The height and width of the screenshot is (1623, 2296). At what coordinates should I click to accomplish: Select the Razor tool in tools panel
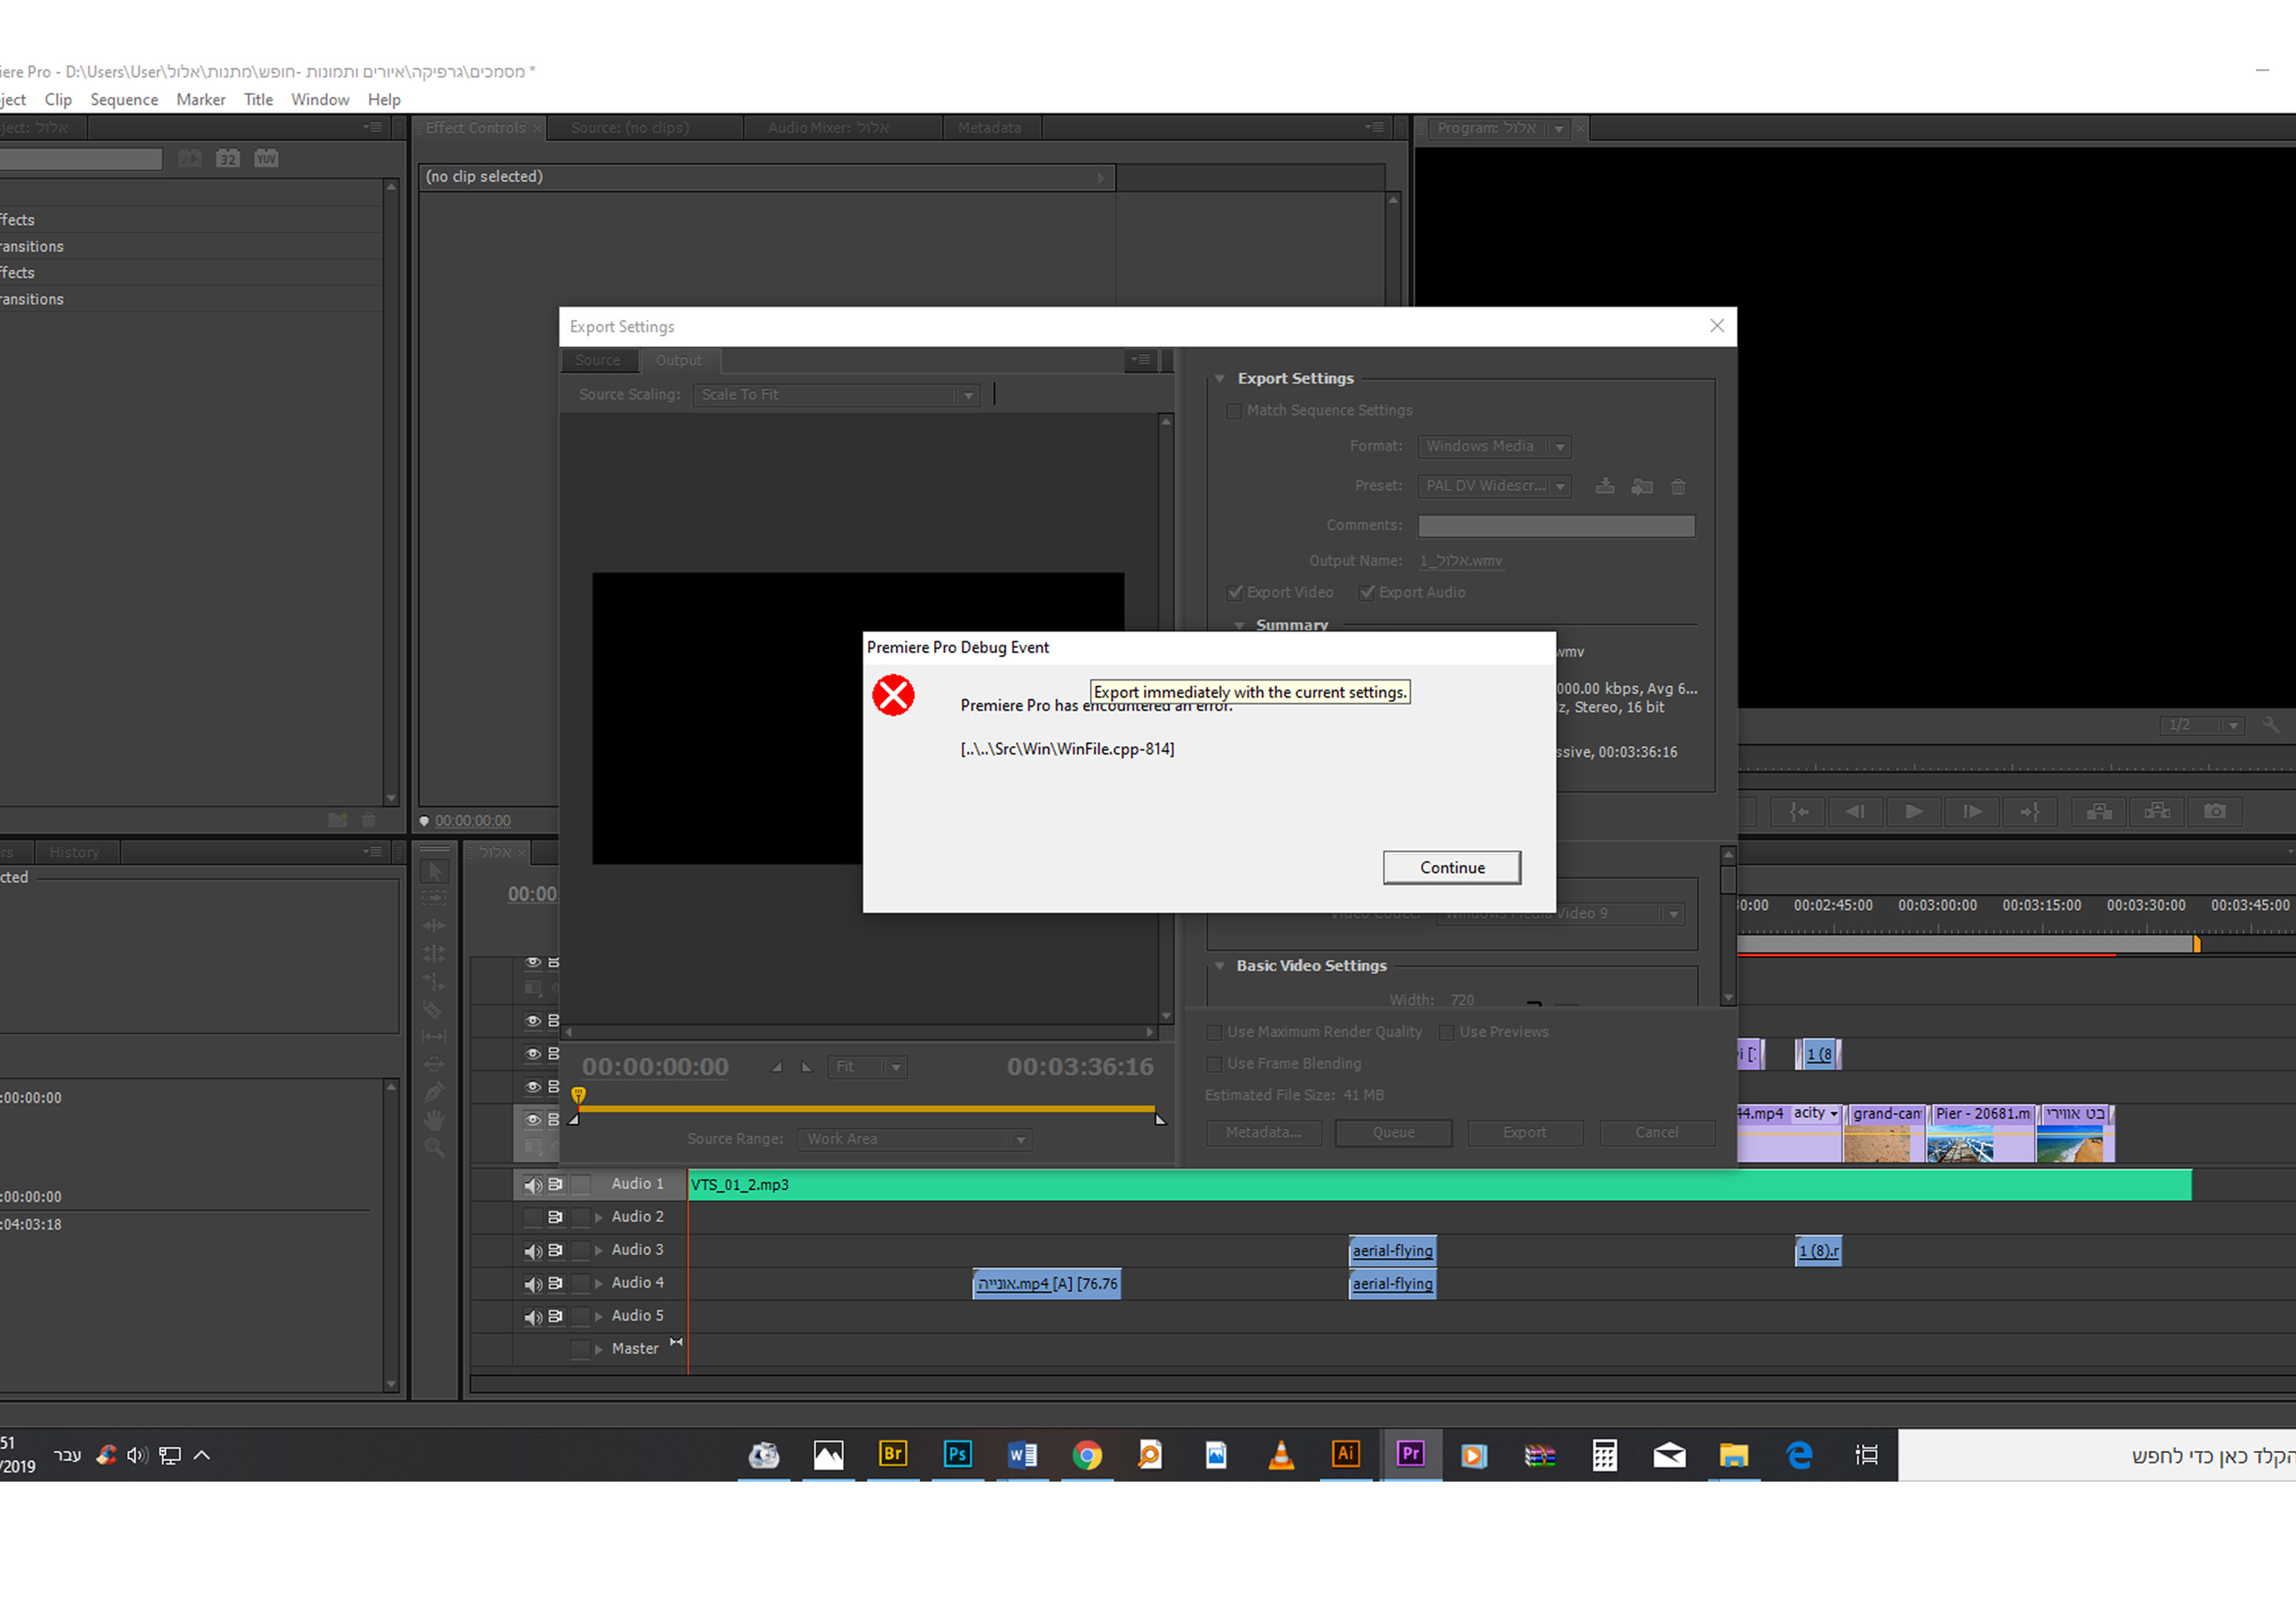434,1009
